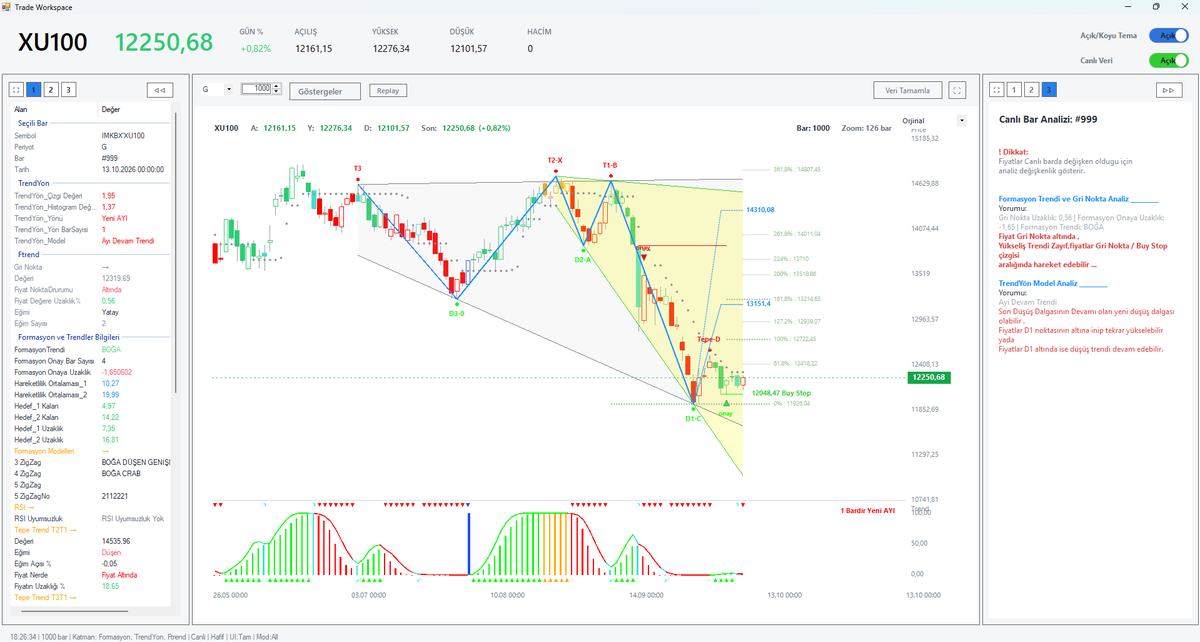Click the D3-0 point label on chart
1200x642 pixels.
pyautogui.click(x=456, y=313)
